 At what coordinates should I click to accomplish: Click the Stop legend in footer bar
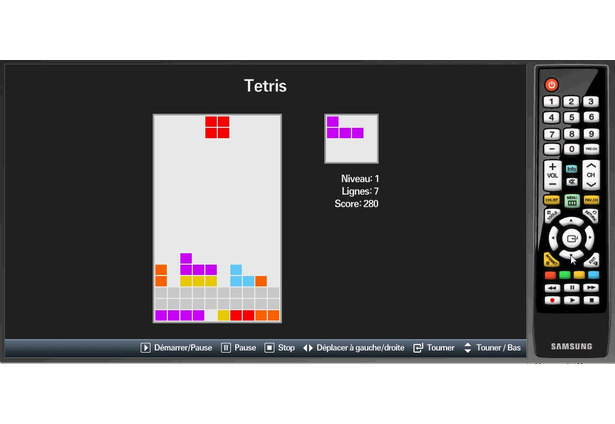[x=280, y=348]
